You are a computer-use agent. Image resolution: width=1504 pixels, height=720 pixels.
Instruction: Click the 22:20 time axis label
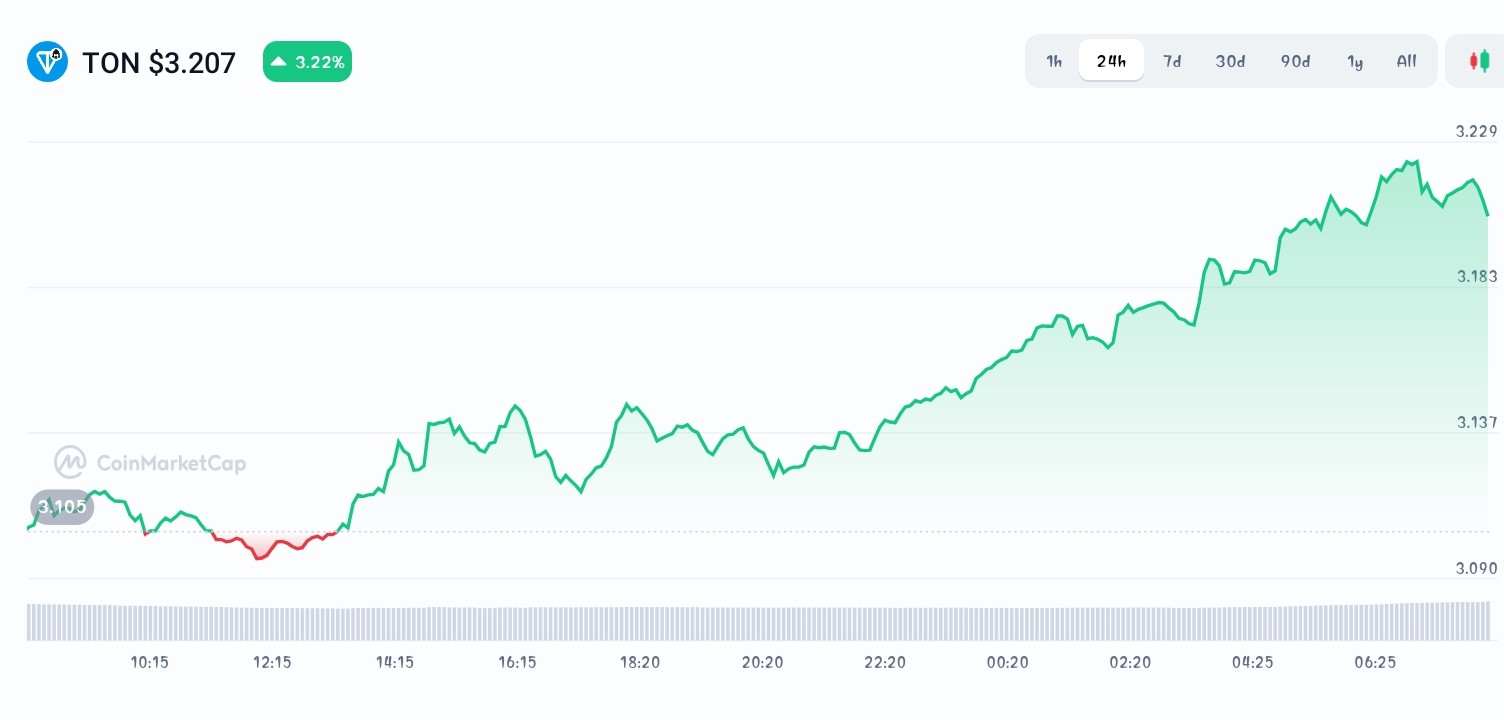coord(885,662)
